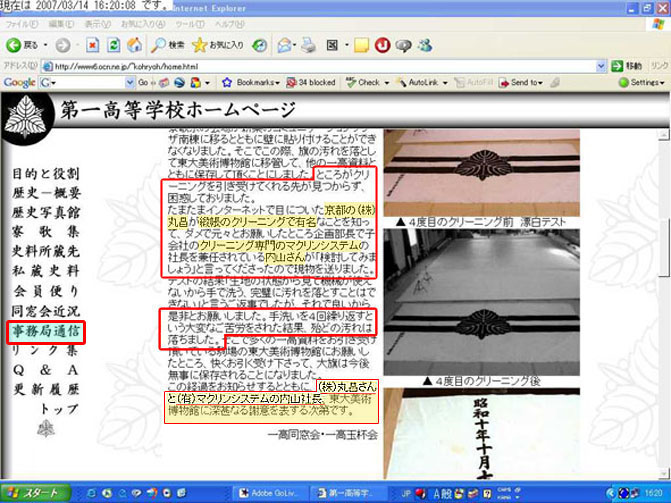Open the リンク集 sidebar link
This screenshot has height=503, width=671.
click(x=45, y=350)
